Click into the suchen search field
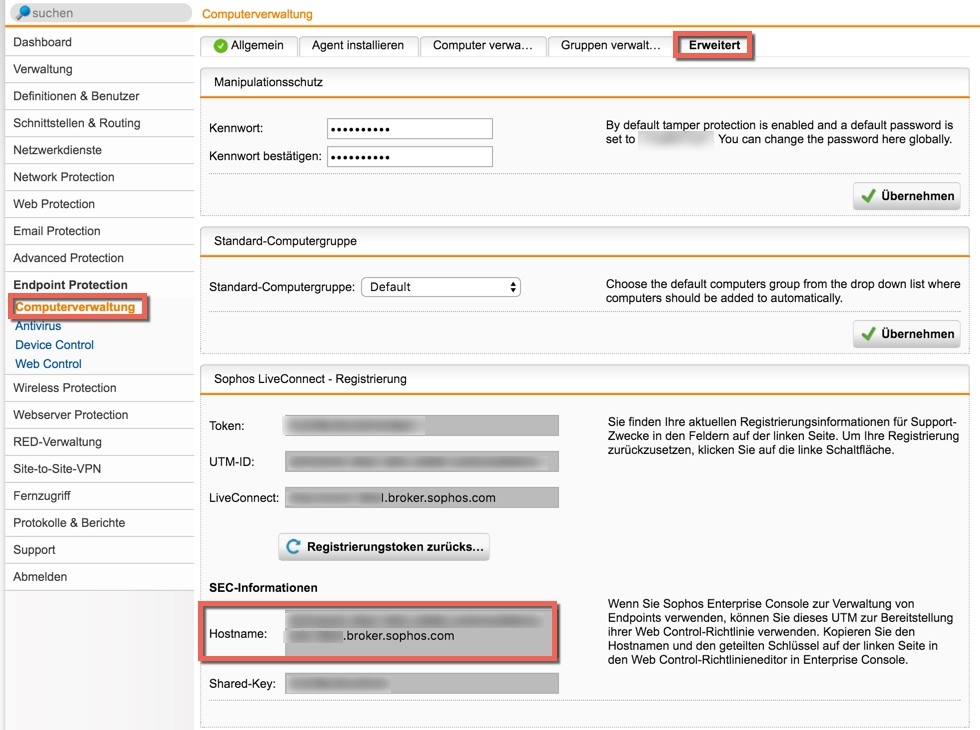 101,12
